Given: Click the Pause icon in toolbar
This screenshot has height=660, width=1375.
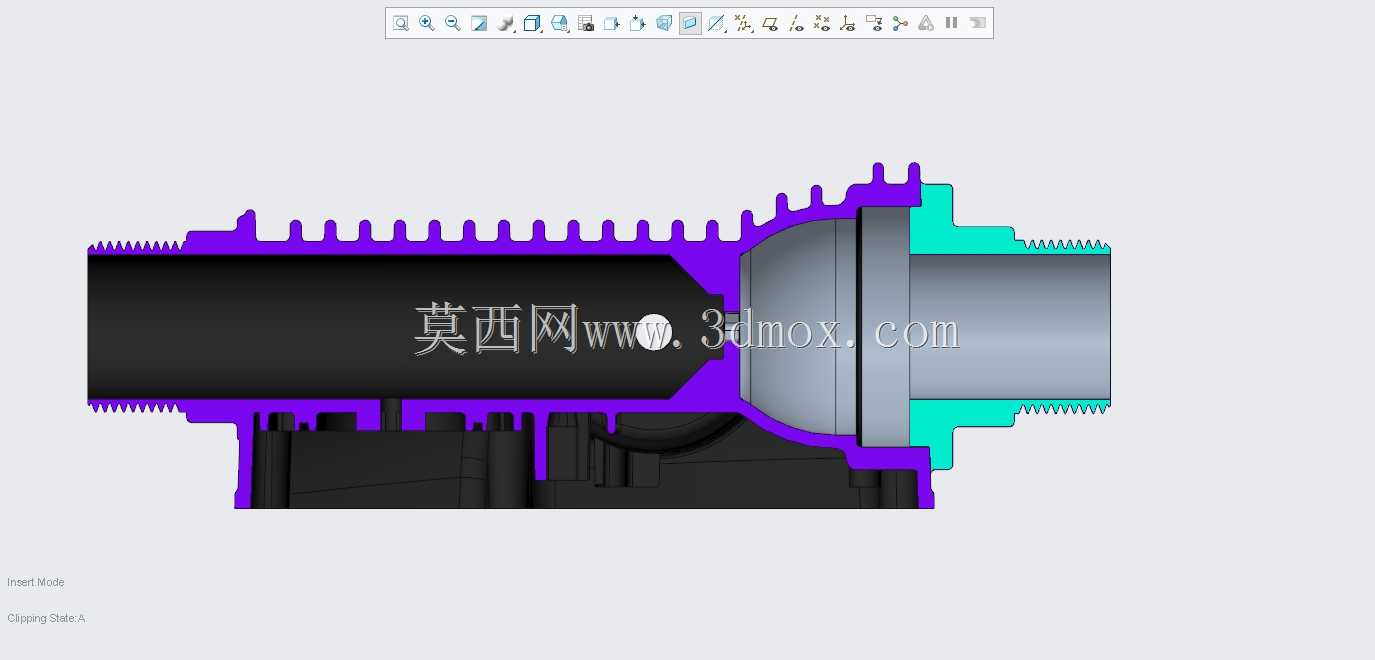Looking at the screenshot, I should pyautogui.click(x=952, y=23).
